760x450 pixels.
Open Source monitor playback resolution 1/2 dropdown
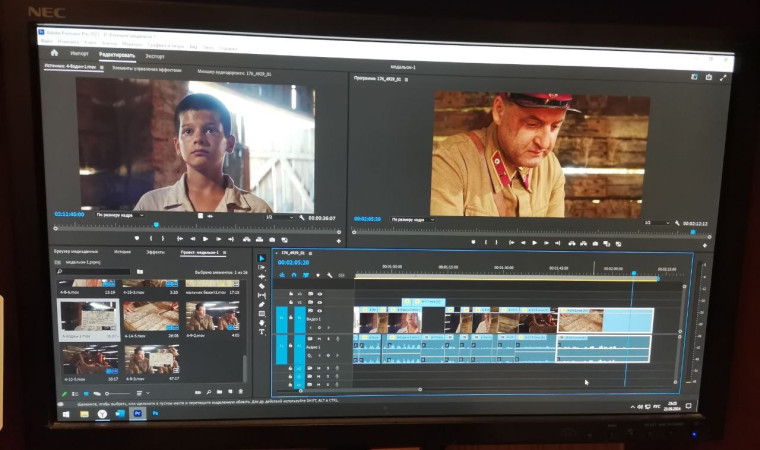280,217
